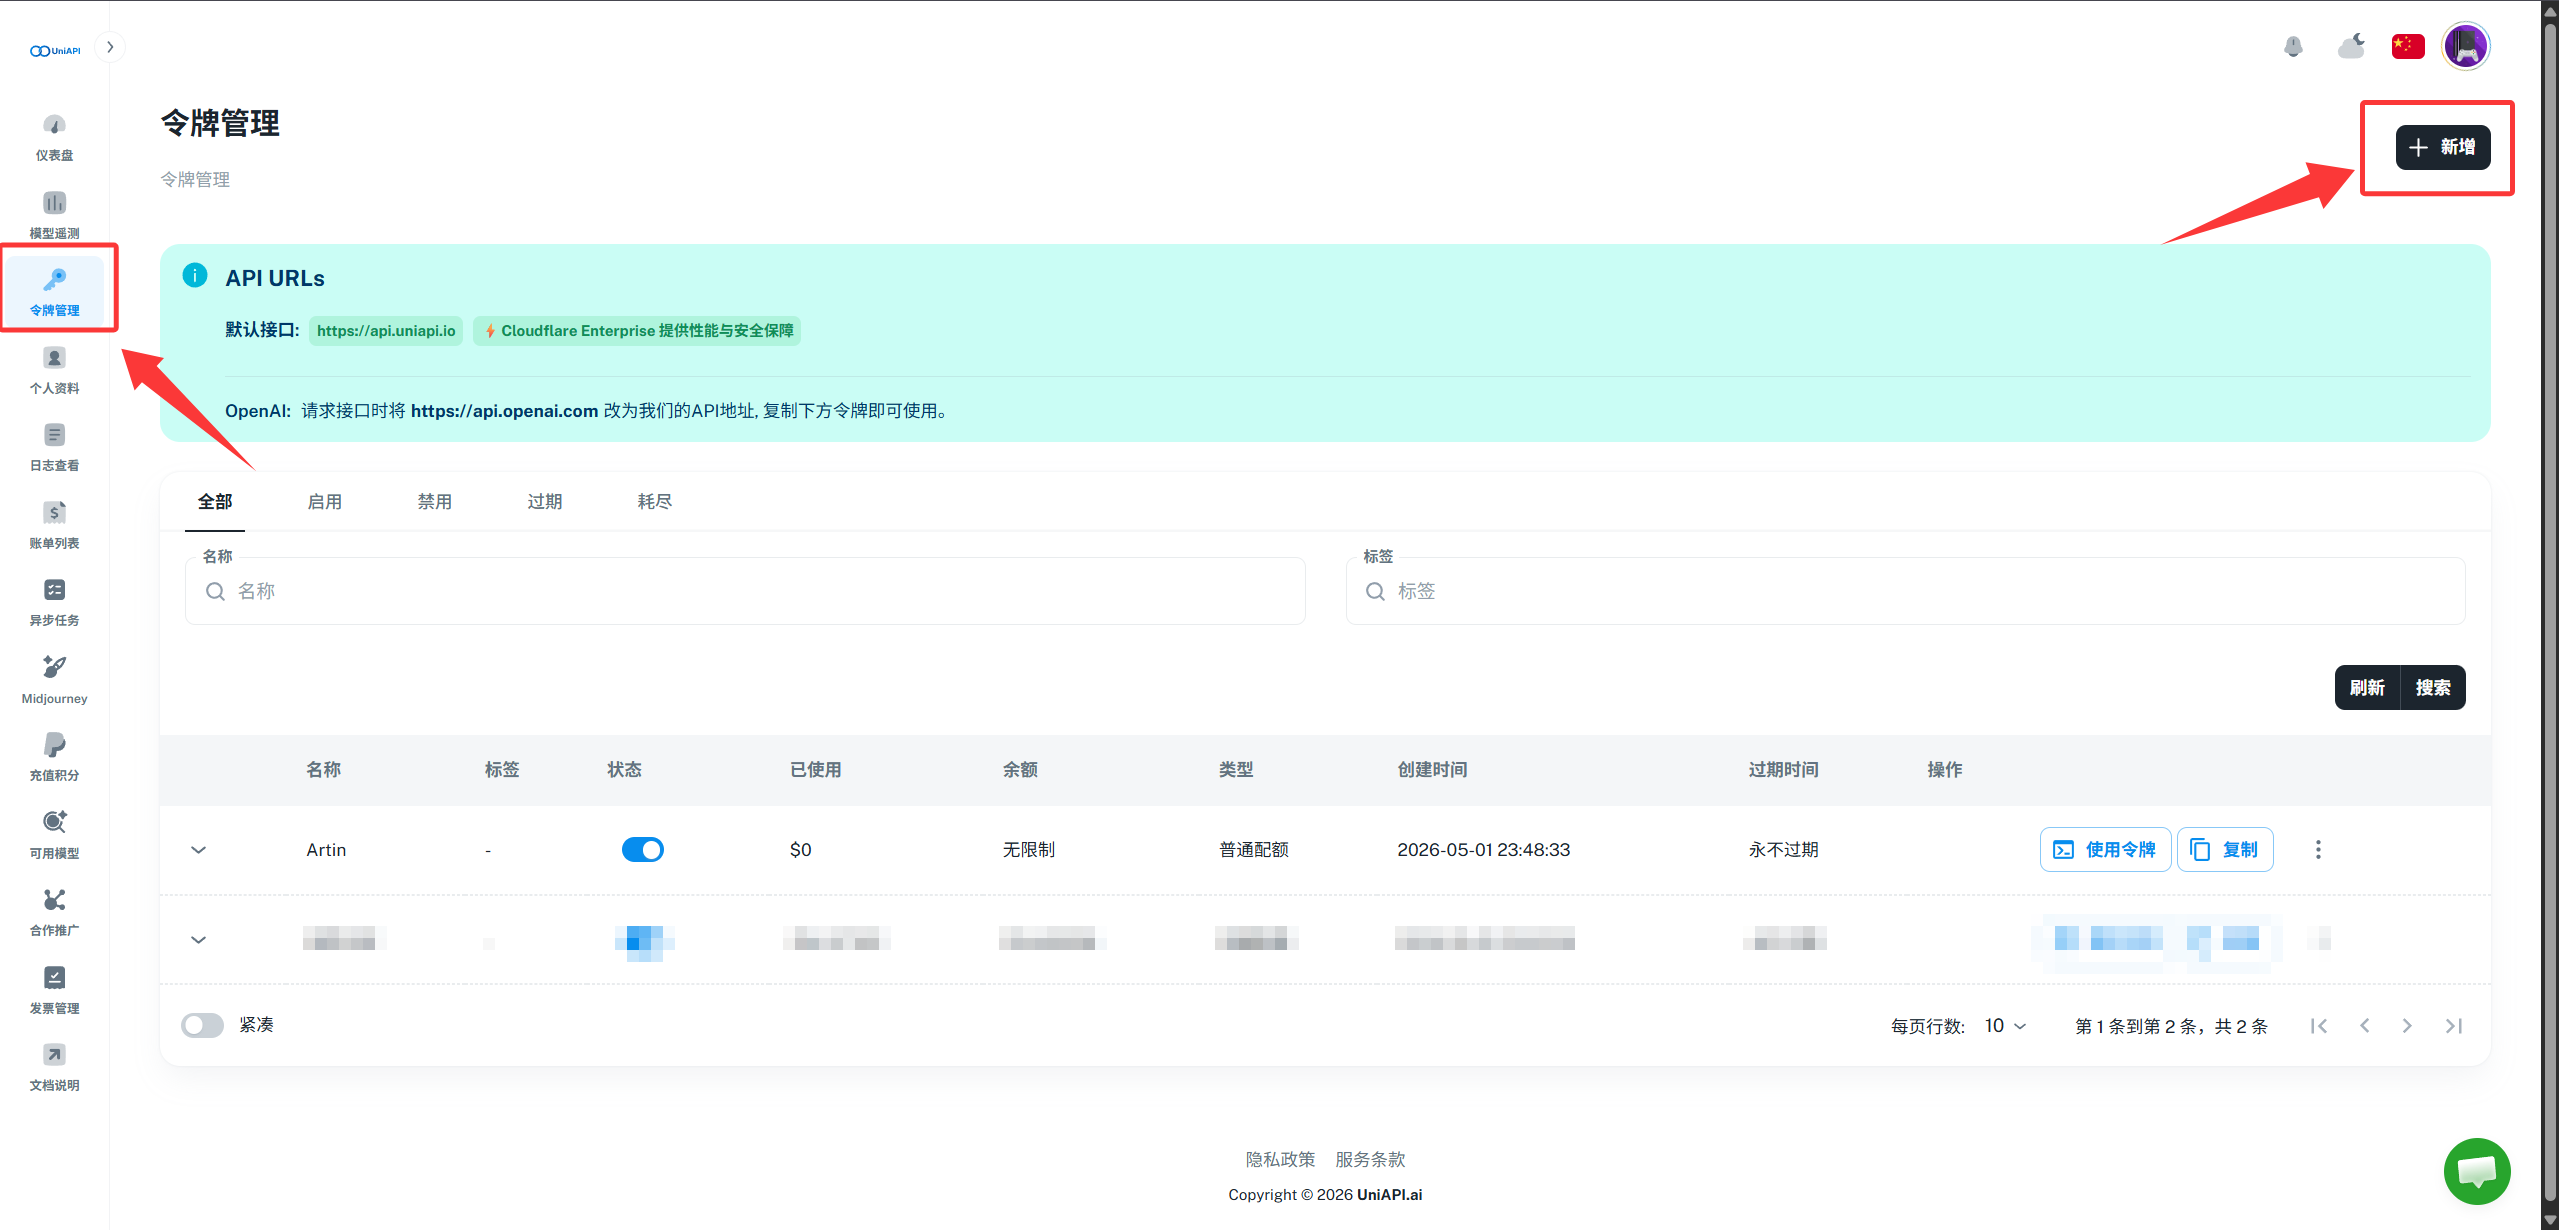Click the UniAPI logo

[55, 50]
